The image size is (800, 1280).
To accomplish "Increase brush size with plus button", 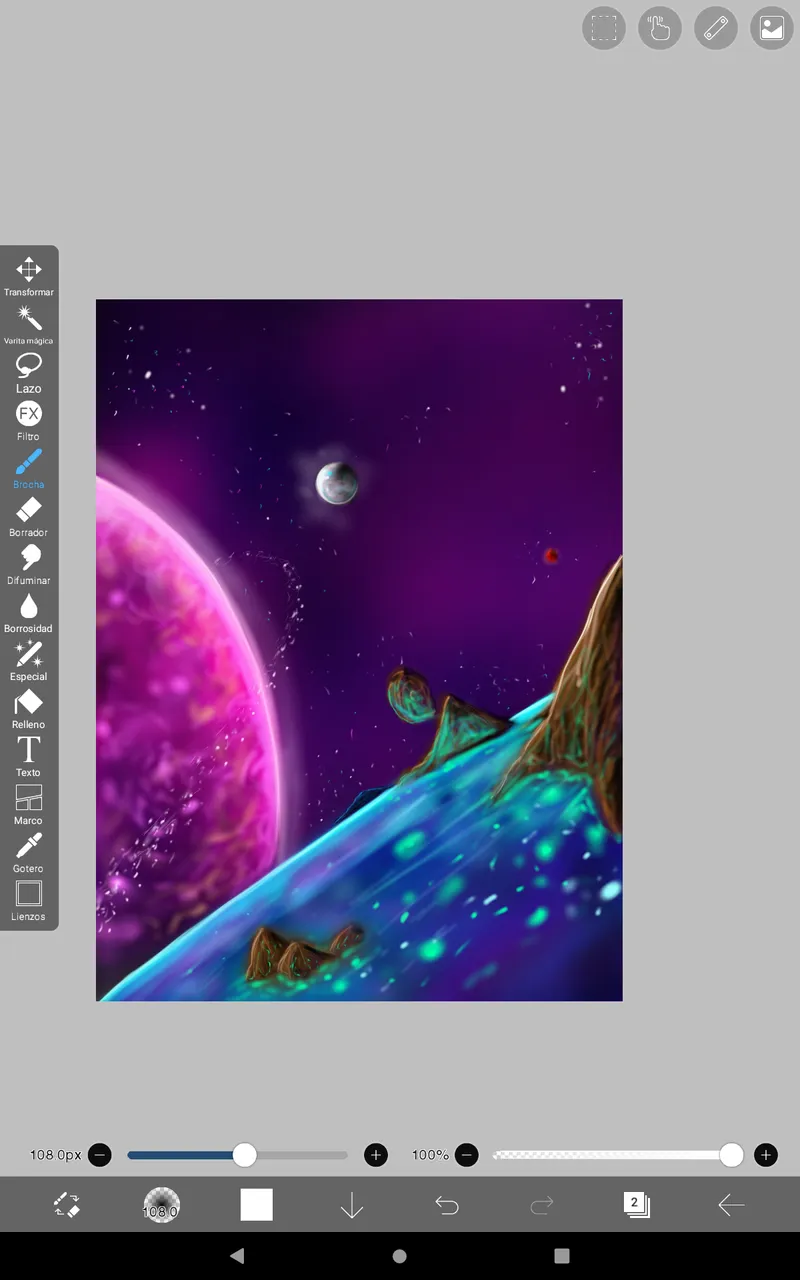I will pos(376,1155).
